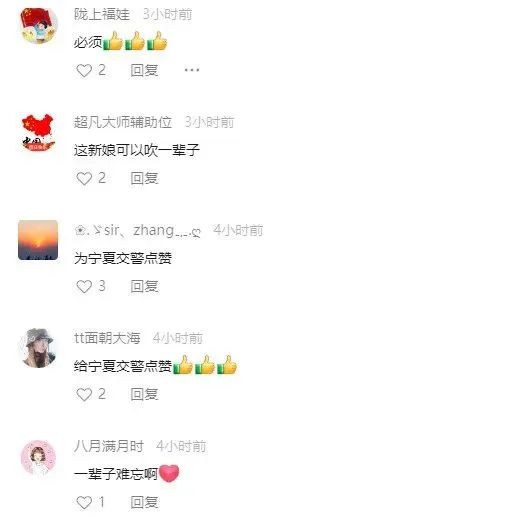
Task: Open tt面朝大海's hat photo avatar
Action: [x=38, y=348]
